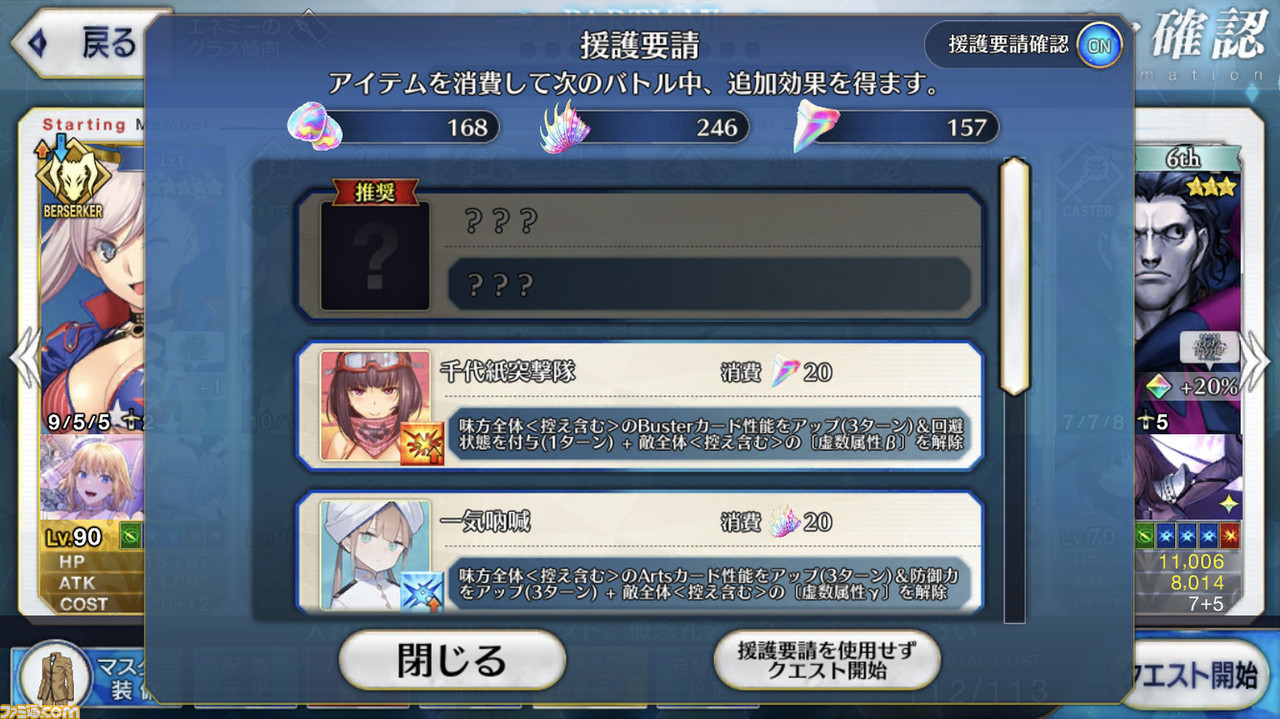This screenshot has width=1280, height=719.
Task: Select the 千代紙突撃隊 support entry
Action: coord(639,406)
